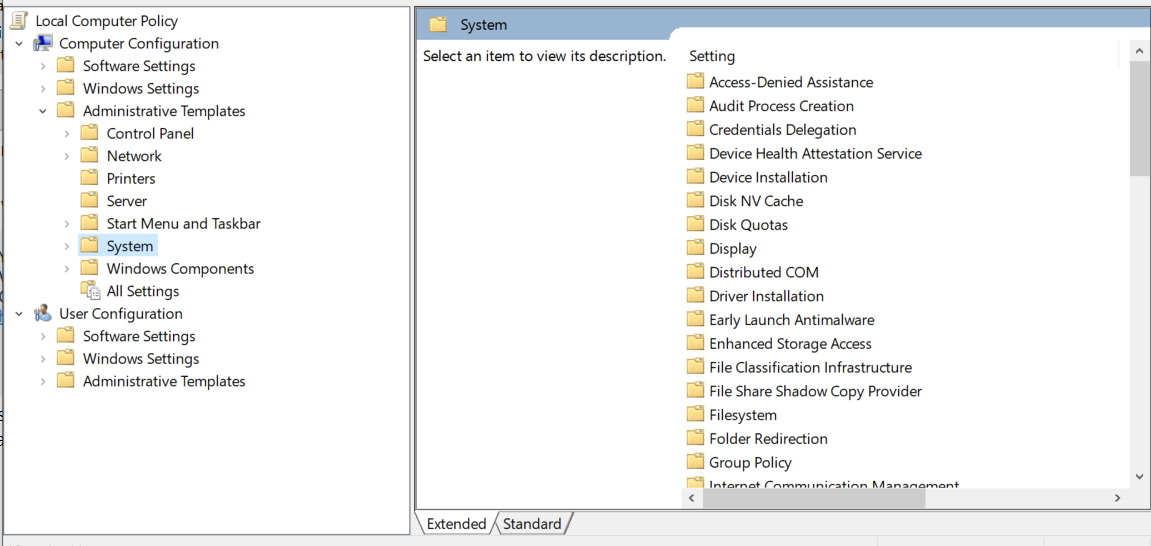Expand Software Settings under Computer Configuration
The height and width of the screenshot is (546, 1151).
43,66
